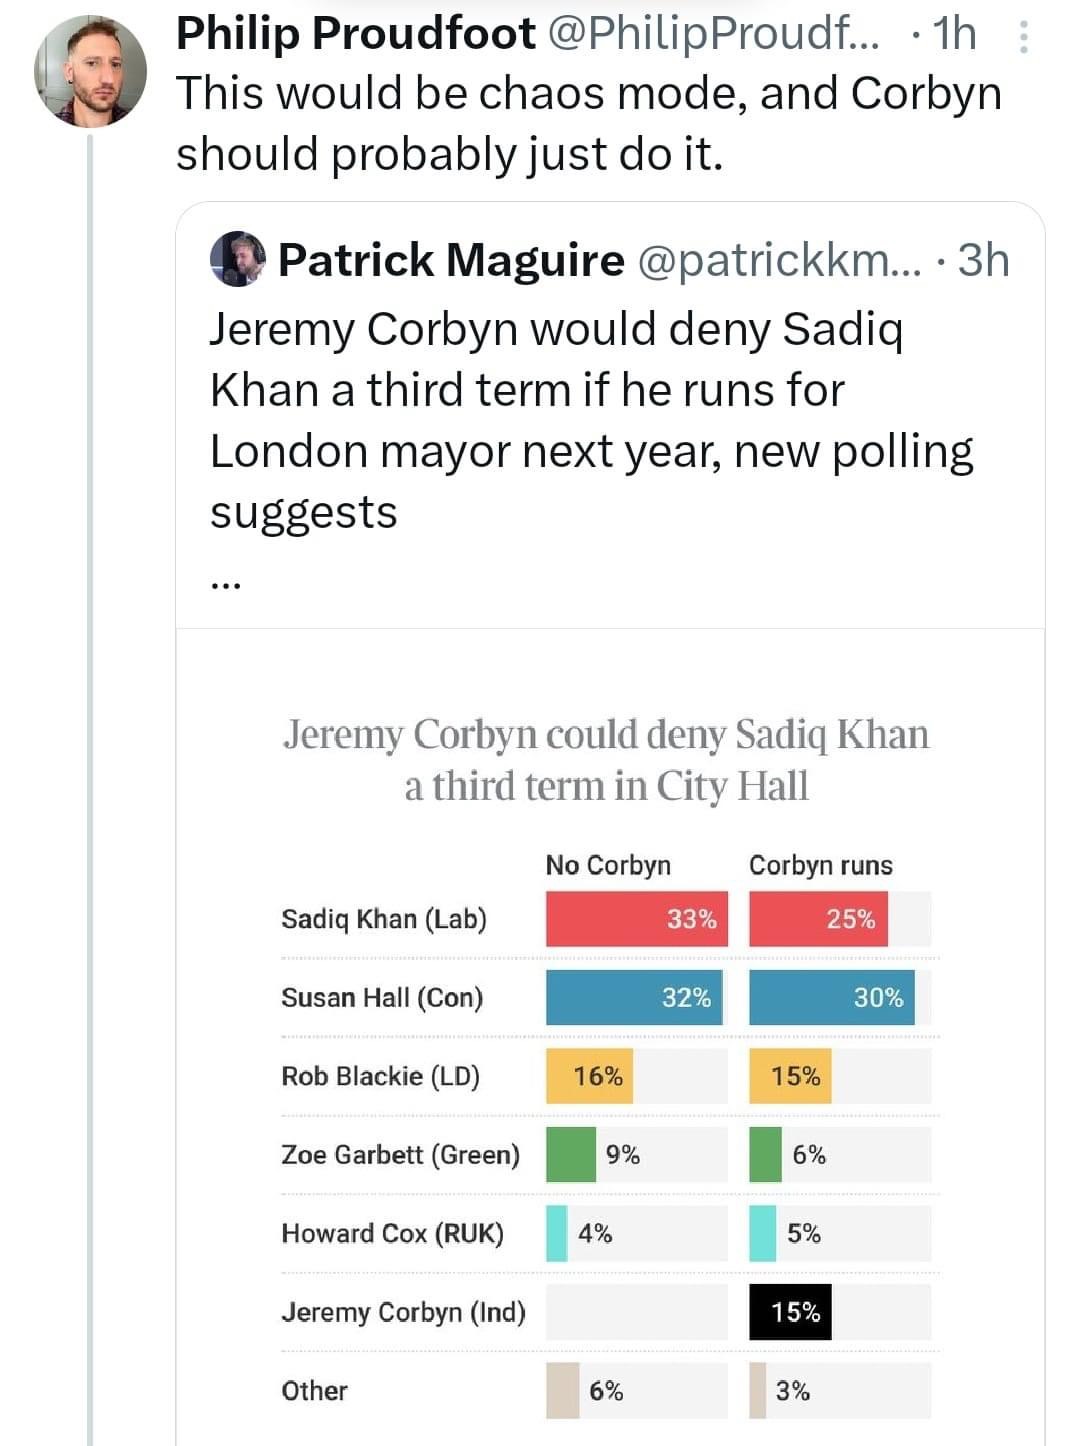Click Sadiq Khan's red 33% bar
The height and width of the screenshot is (1446, 1080).
[x=636, y=919]
